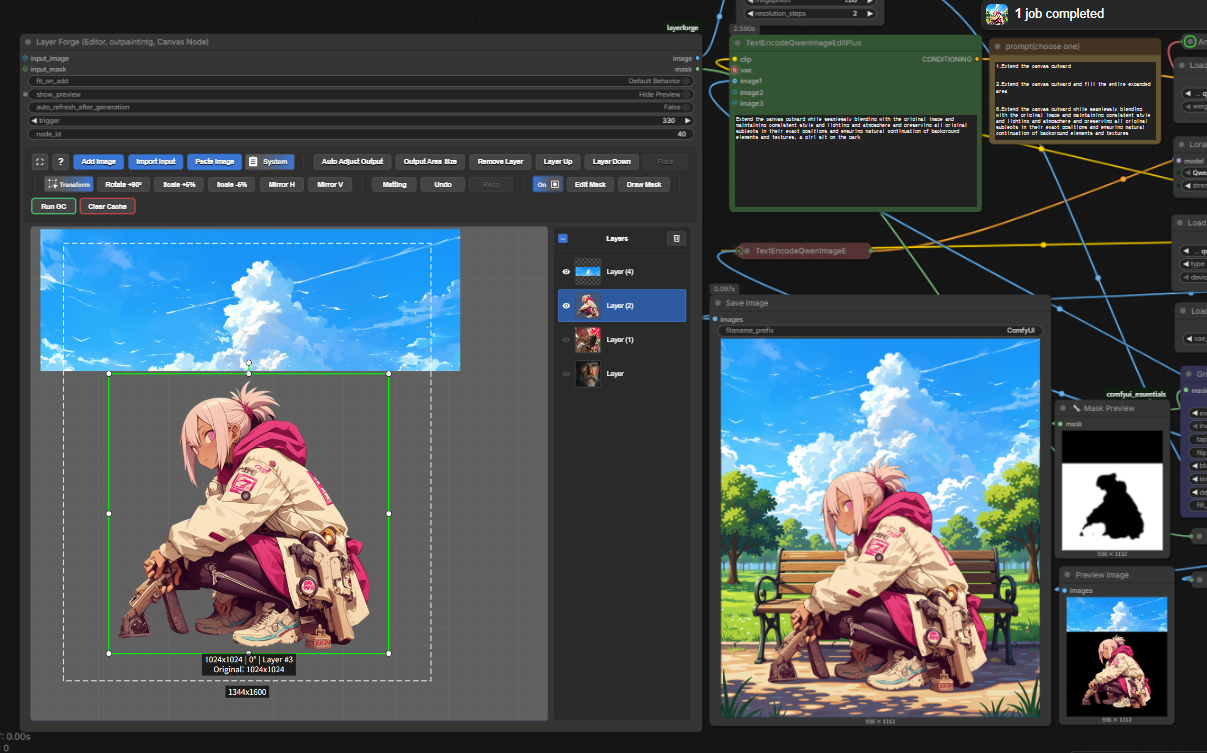The width and height of the screenshot is (1207, 753).
Task: Click the Add Image button
Action: click(98, 161)
